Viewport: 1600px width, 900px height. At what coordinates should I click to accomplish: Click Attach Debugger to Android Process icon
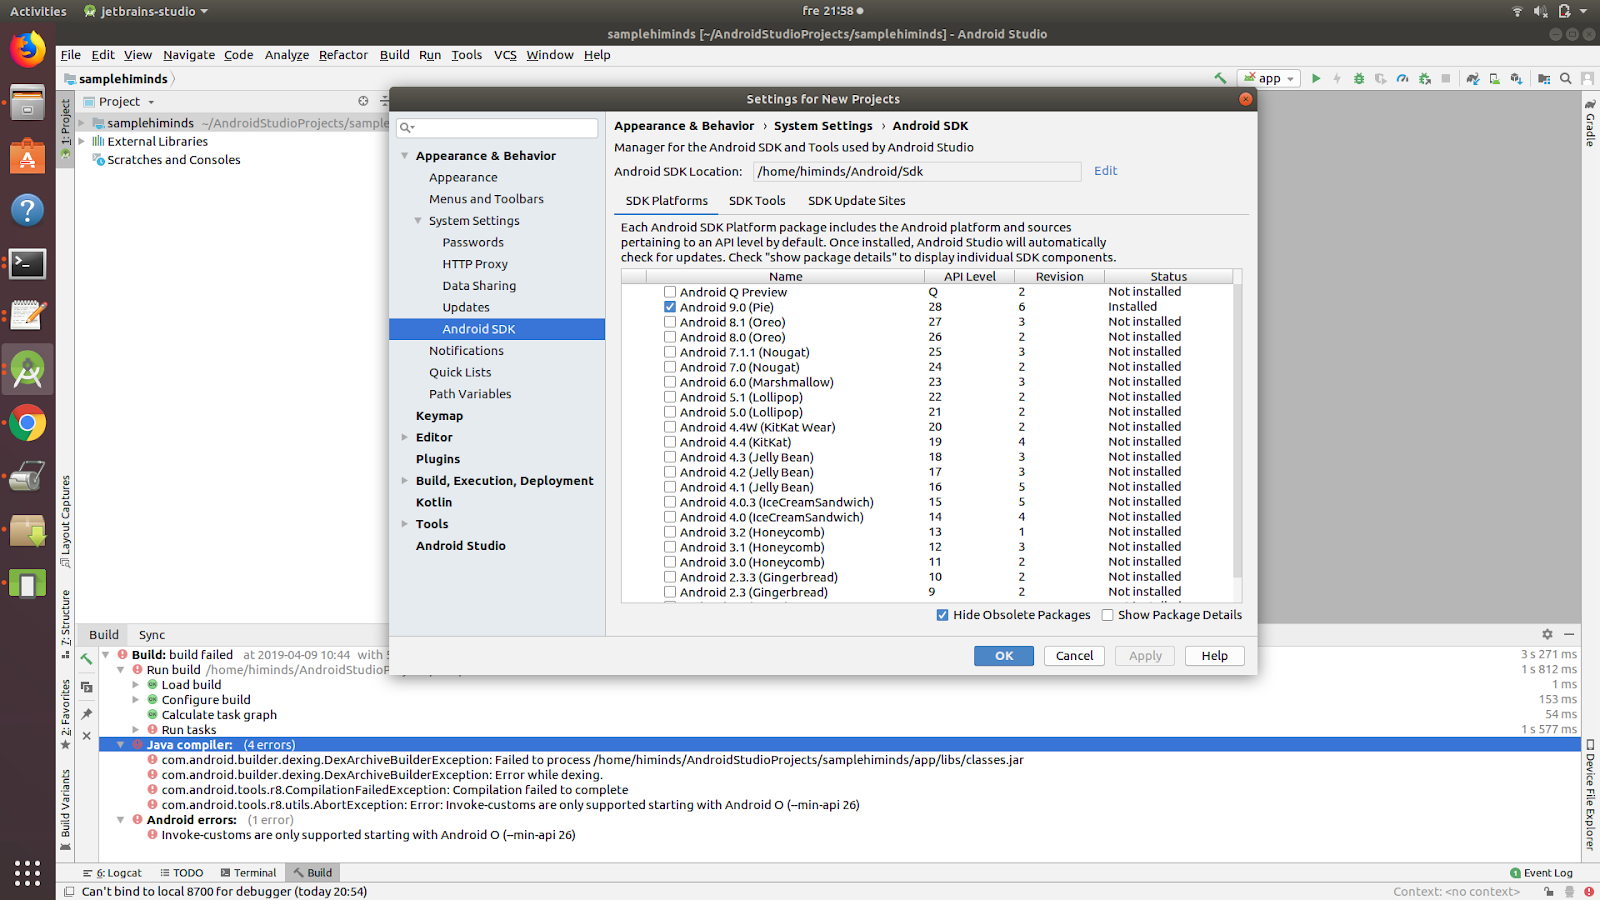[1424, 78]
